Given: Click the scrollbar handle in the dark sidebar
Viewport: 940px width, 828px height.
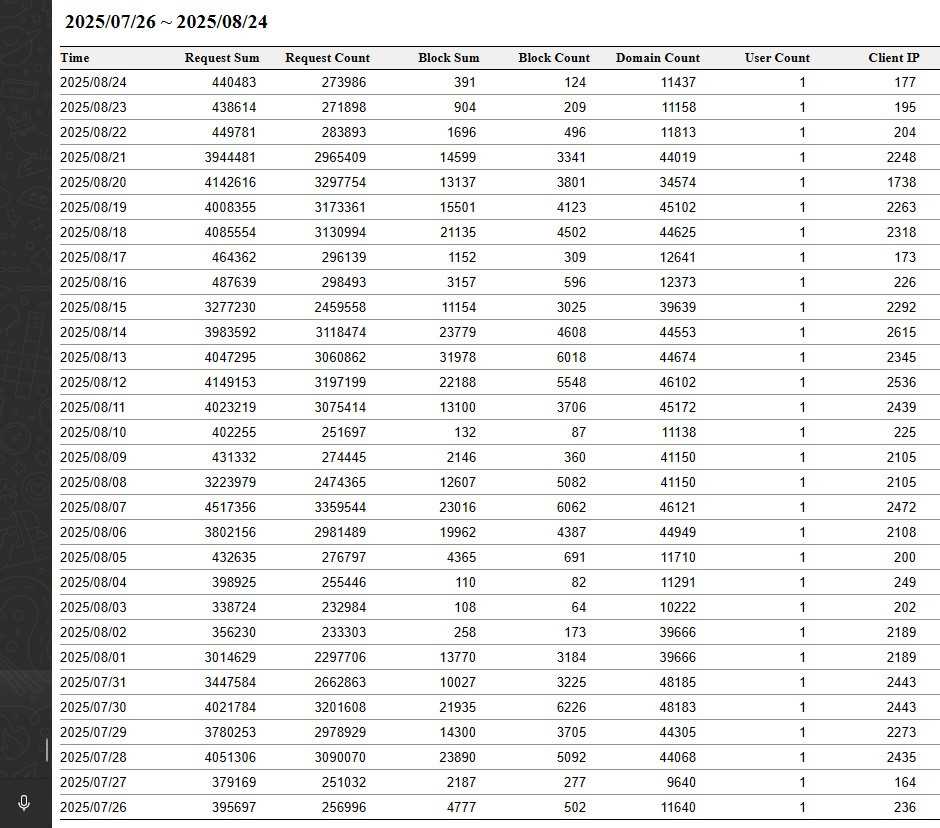Looking at the screenshot, I should click(47, 750).
